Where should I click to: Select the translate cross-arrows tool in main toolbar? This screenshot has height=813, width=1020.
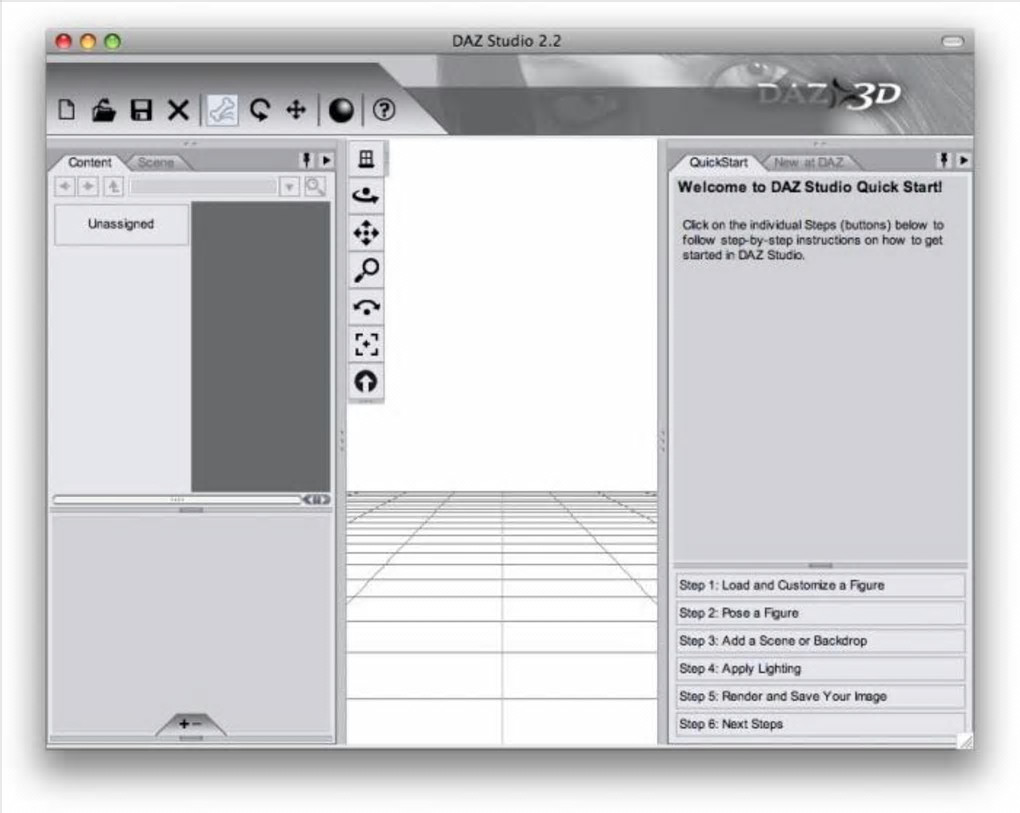tap(296, 109)
